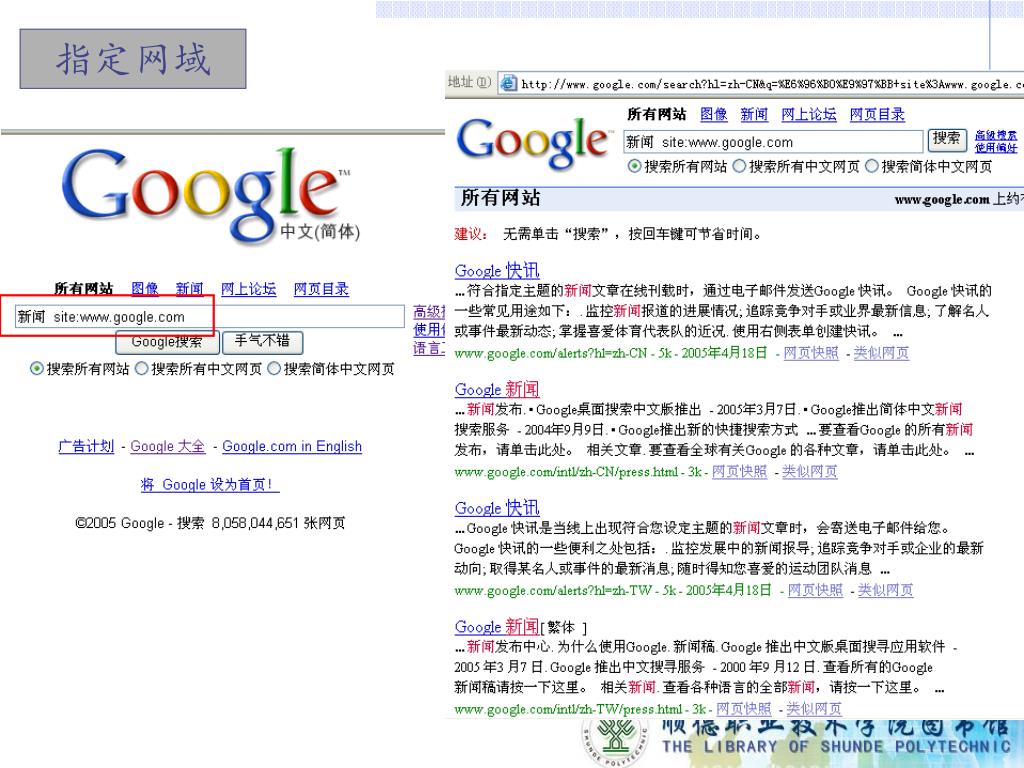
Task: Click the Google搜索 button
Action: [x=167, y=342]
